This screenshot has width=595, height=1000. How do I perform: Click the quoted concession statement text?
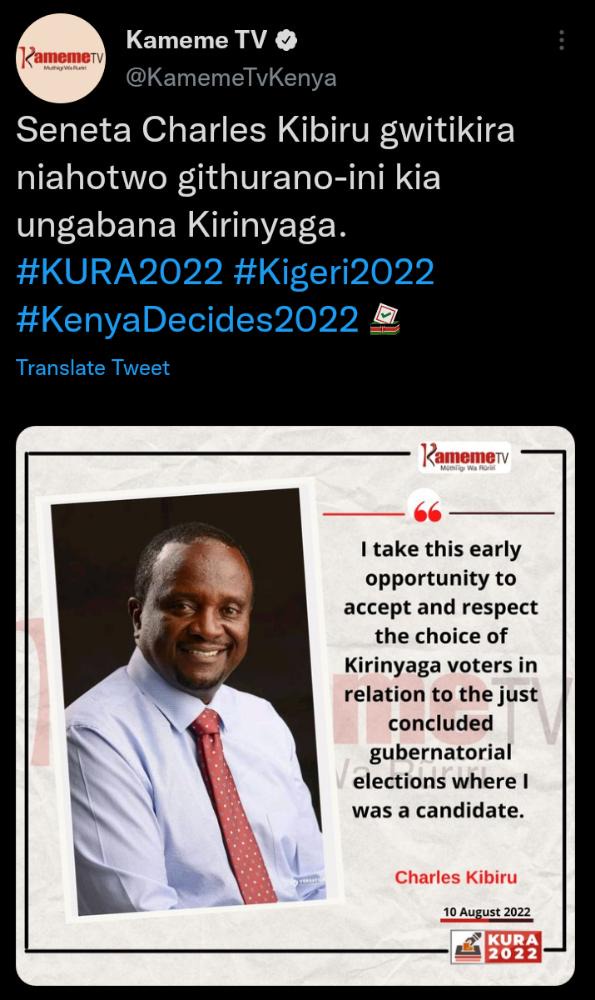tap(441, 680)
